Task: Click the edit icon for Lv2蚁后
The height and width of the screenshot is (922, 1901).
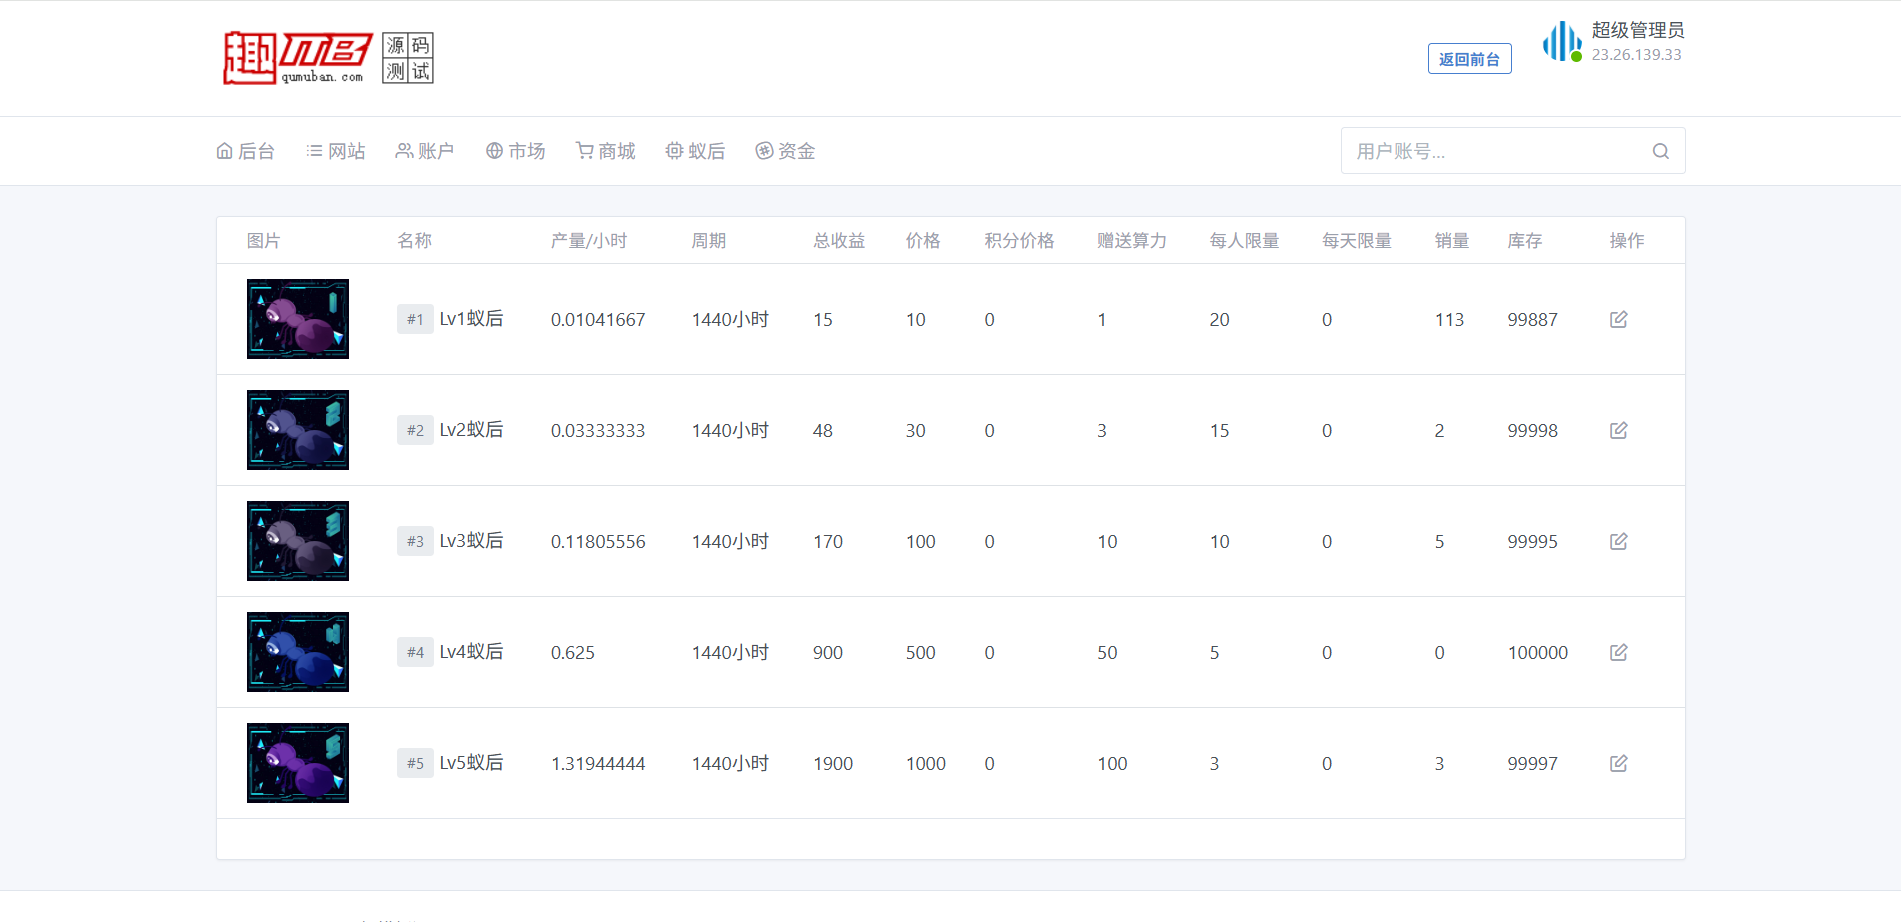Action: click(x=1619, y=430)
